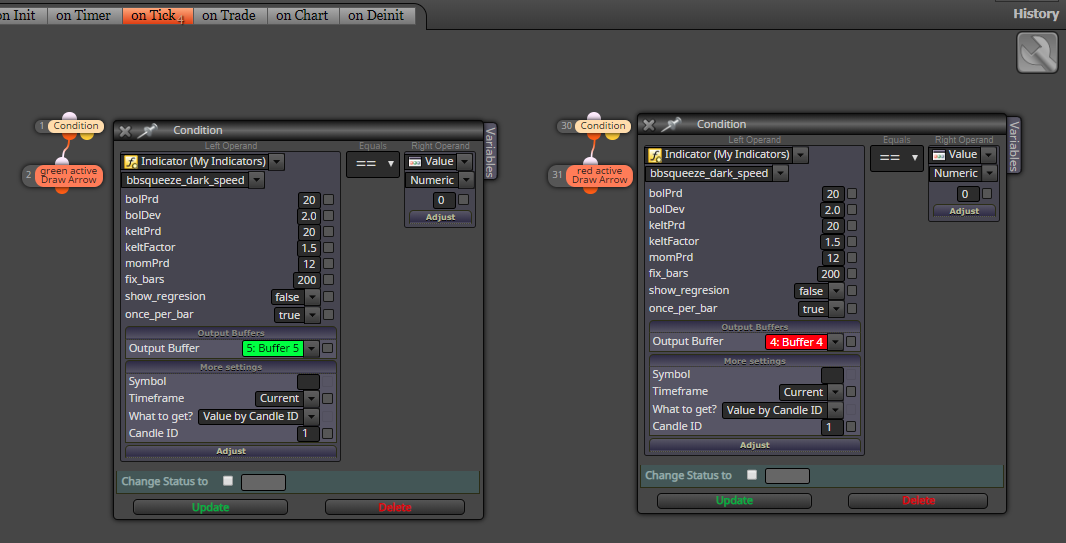Click Adjust below Candle ID in right panel

tap(755, 445)
